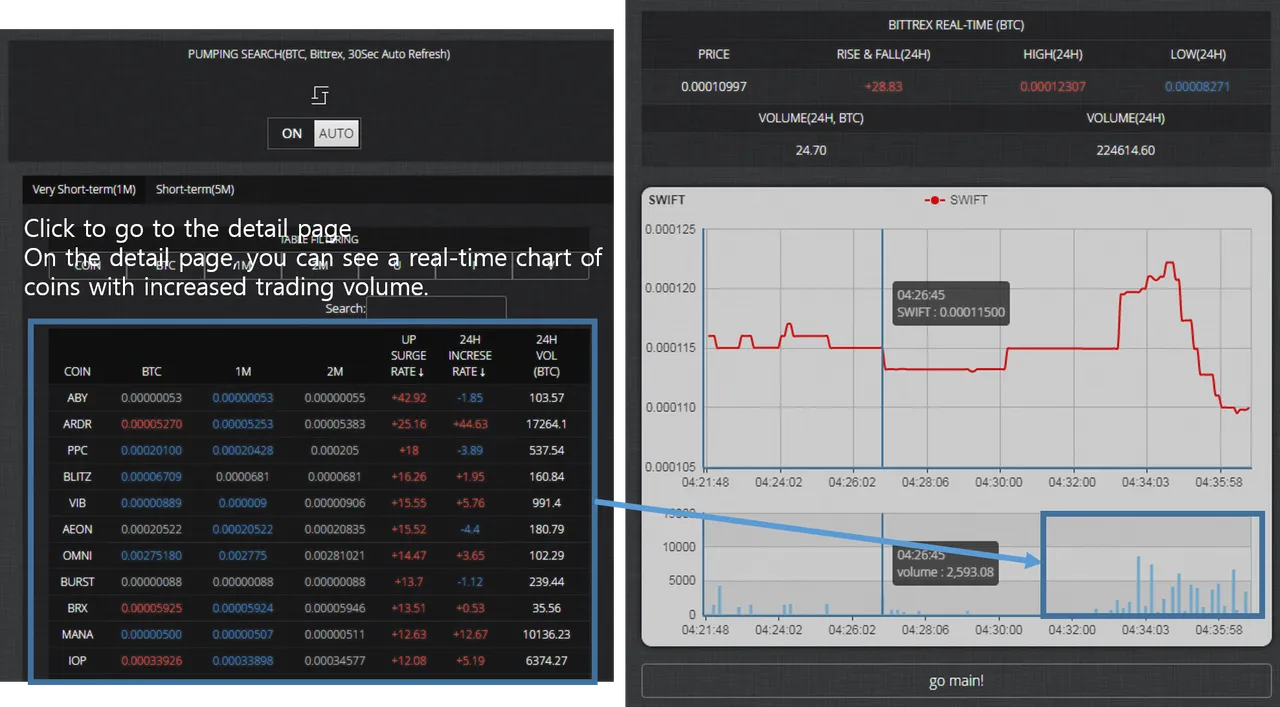The height and width of the screenshot is (707, 1280).
Task: Open IOP coin detail row
Action: 318,660
